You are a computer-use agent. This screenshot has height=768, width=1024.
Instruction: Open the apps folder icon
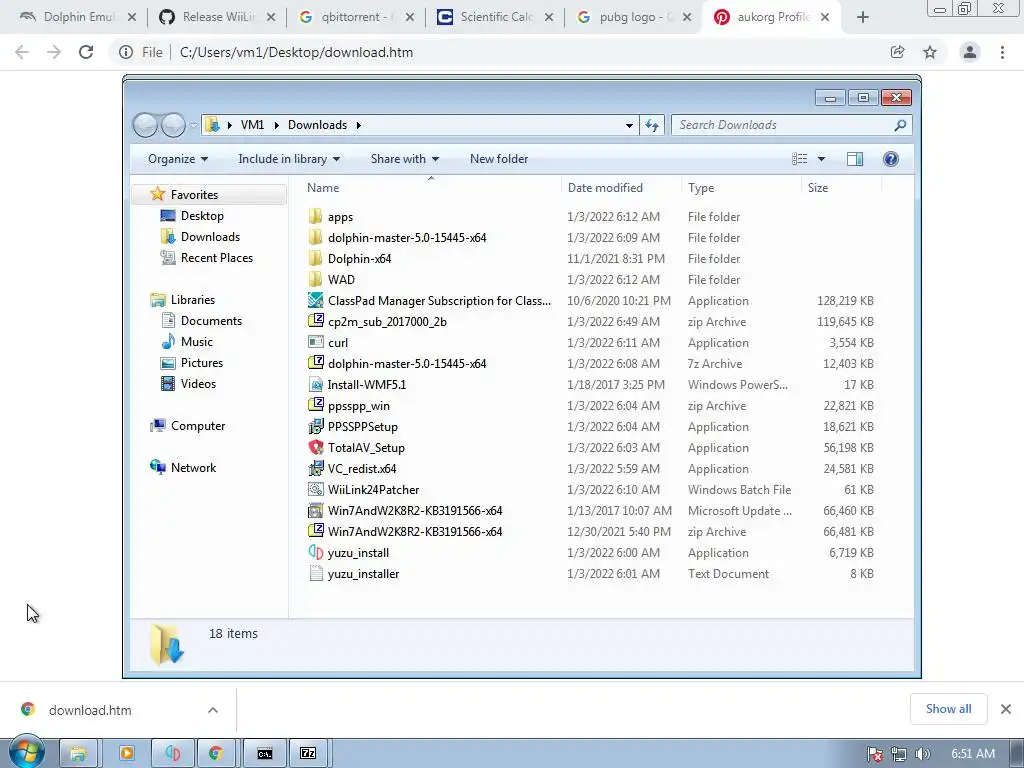(315, 216)
